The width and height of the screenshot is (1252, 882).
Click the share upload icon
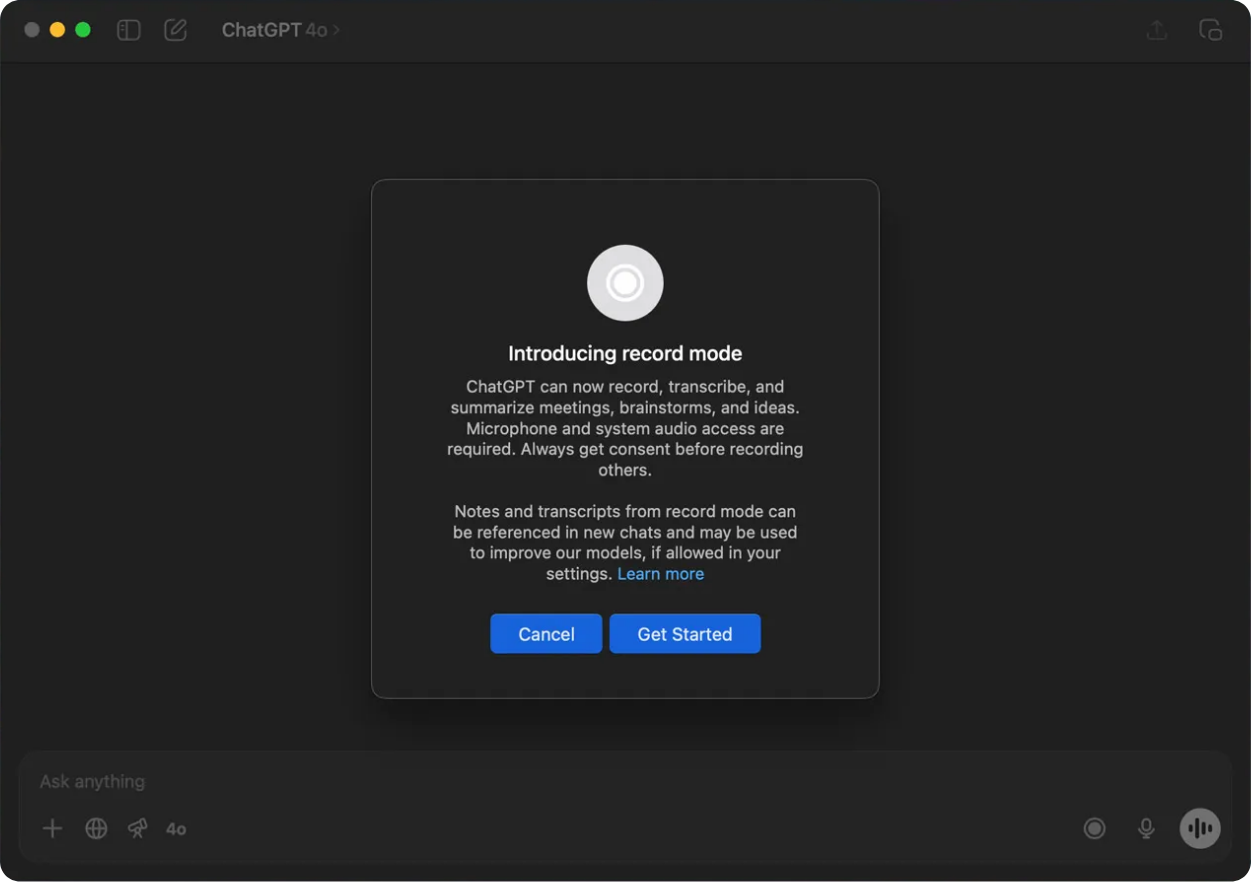pos(1157,30)
